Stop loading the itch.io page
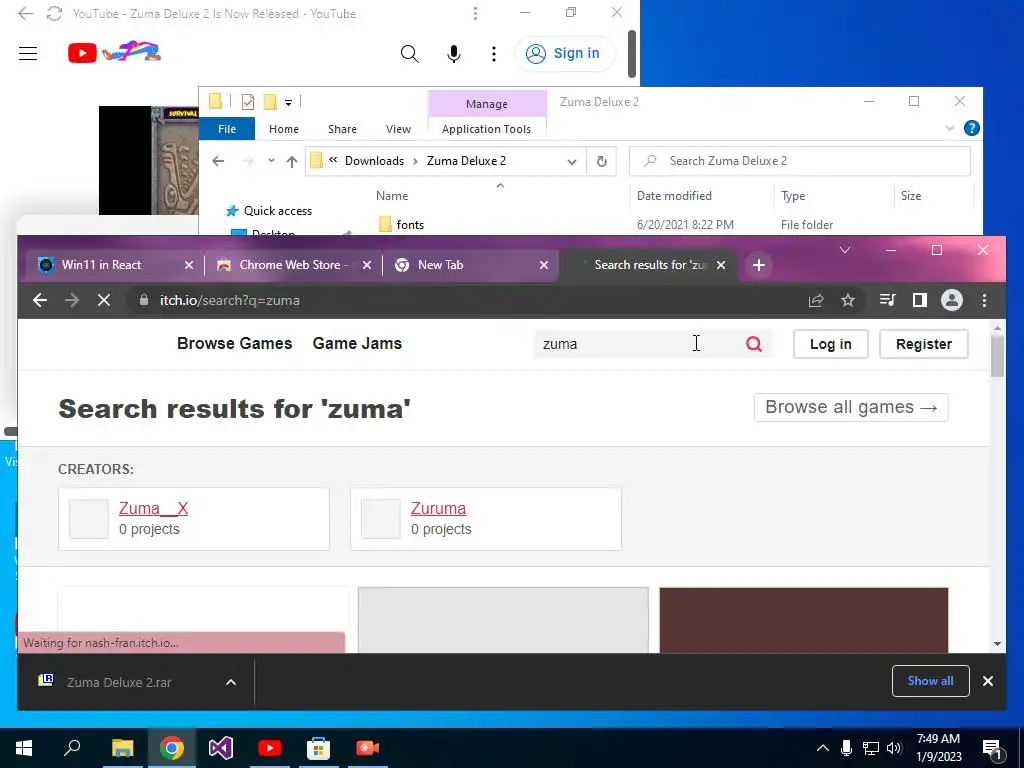Screen dimensions: 1024x768 click(x=104, y=300)
